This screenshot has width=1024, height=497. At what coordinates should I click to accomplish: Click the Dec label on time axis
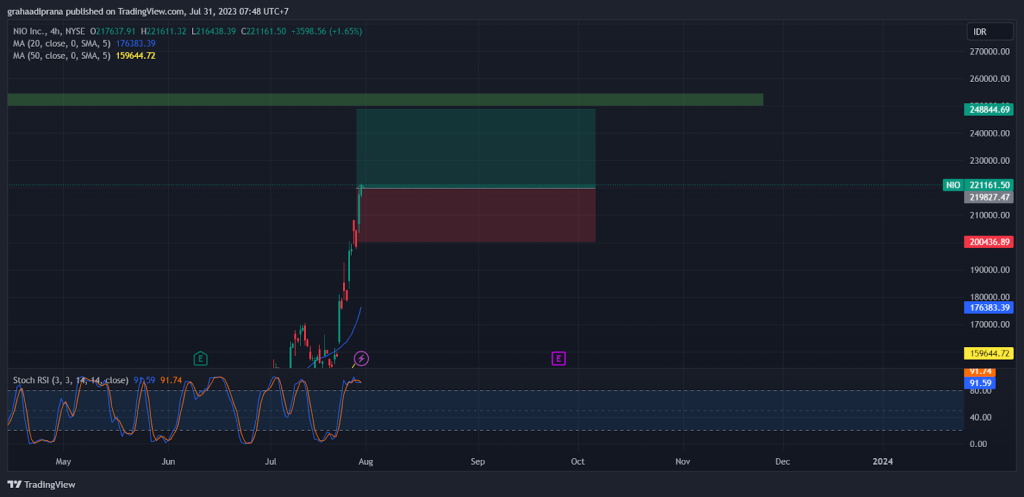coord(782,462)
